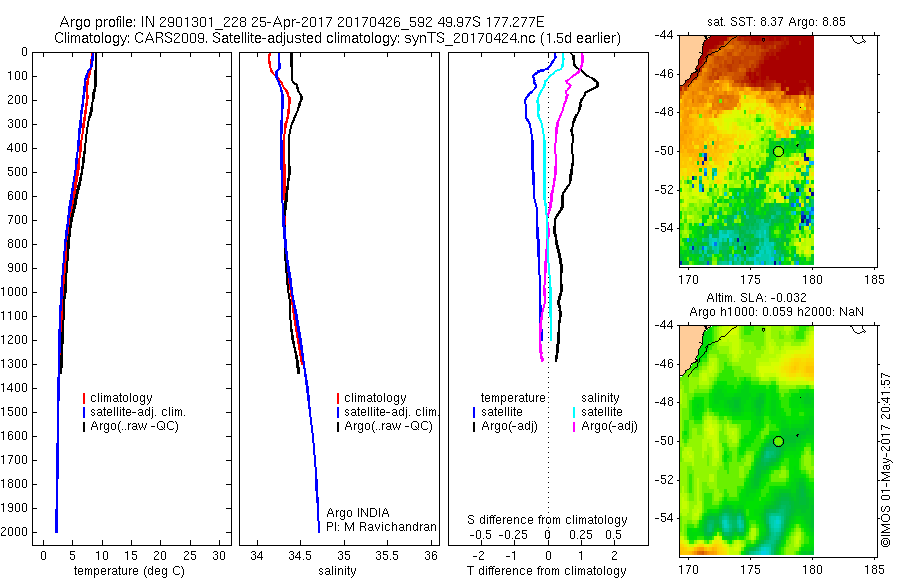Click 'Argo(..raw -QC)' legend entry in temperature panel
The width and height of the screenshot is (900, 580).
(134, 426)
